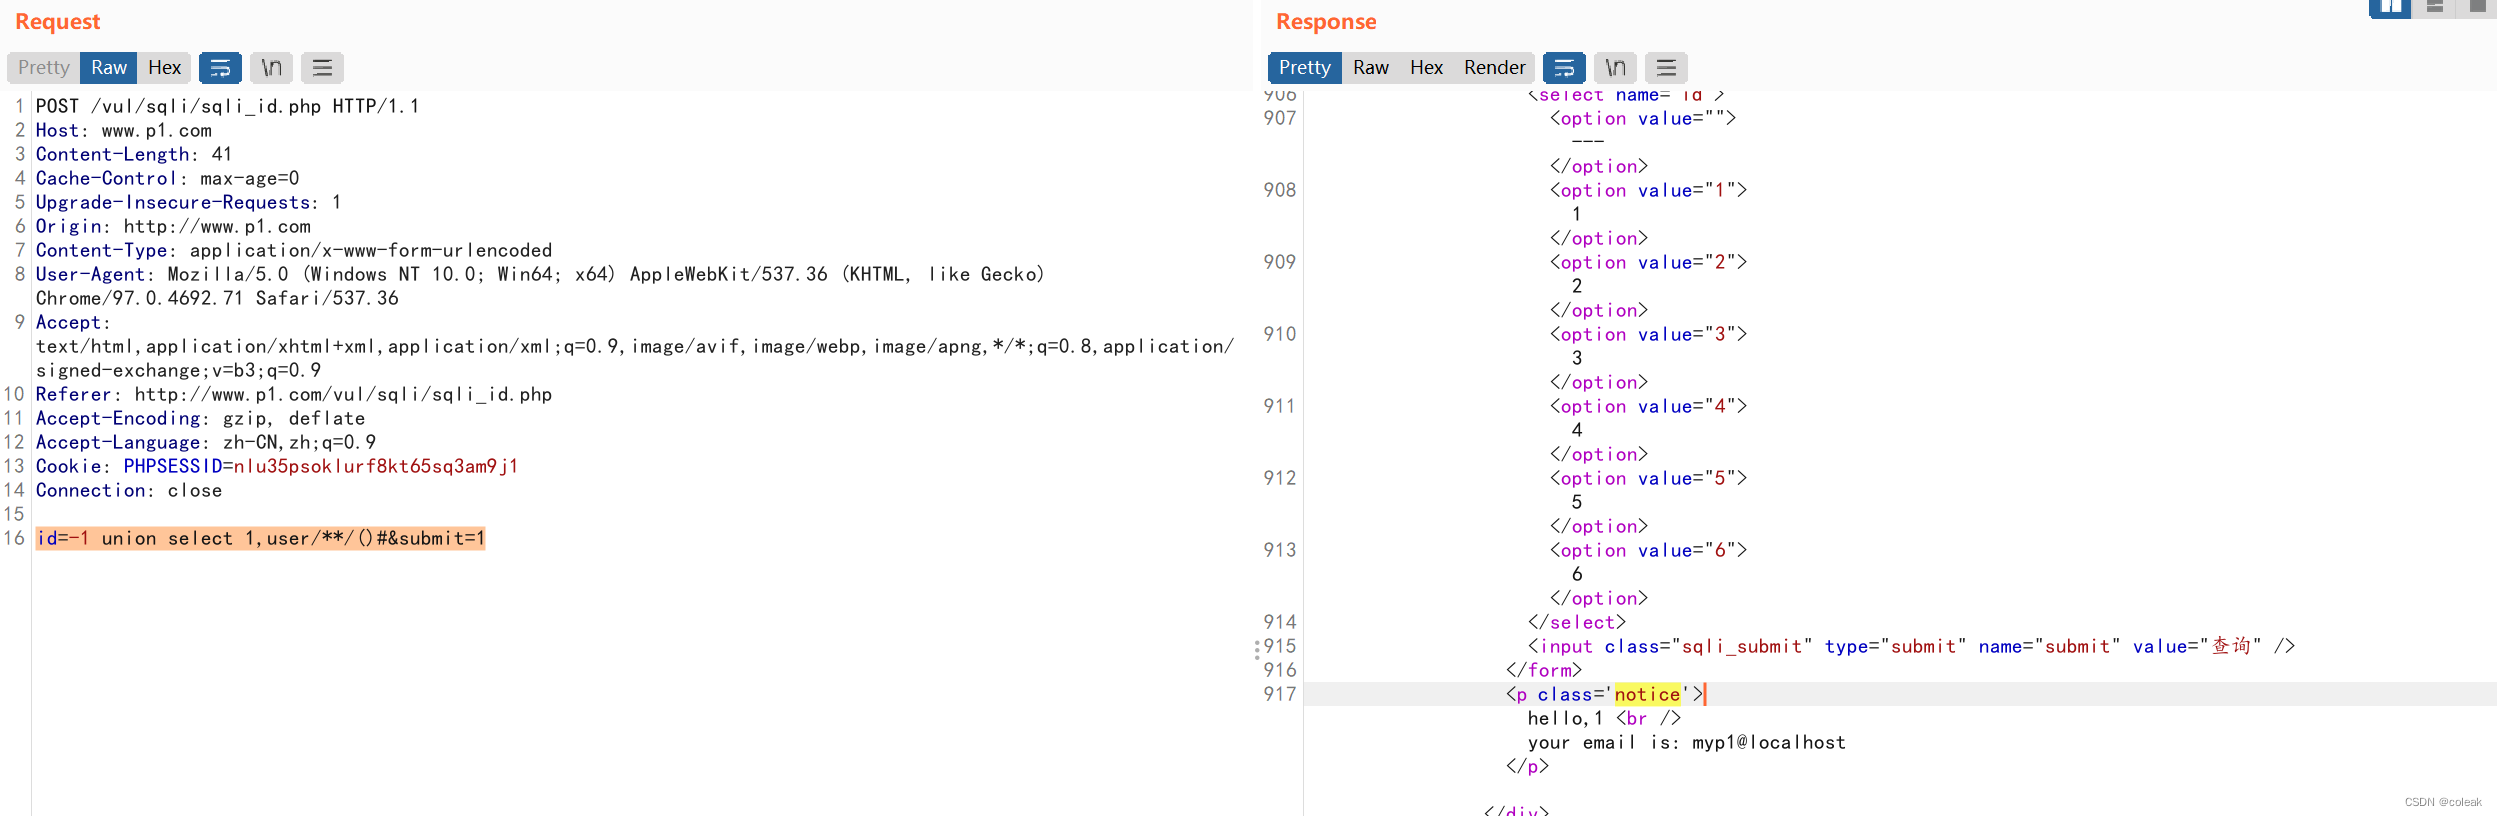
Task: Click the option value="" line in Response
Action: (x=1643, y=118)
